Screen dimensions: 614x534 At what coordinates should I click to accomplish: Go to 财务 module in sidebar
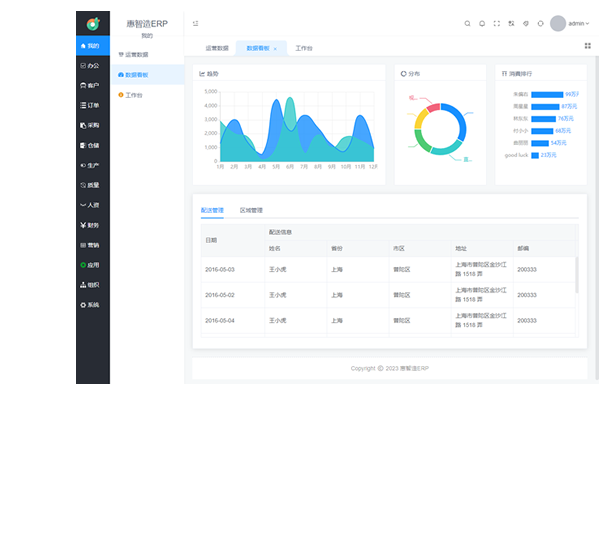tap(92, 225)
